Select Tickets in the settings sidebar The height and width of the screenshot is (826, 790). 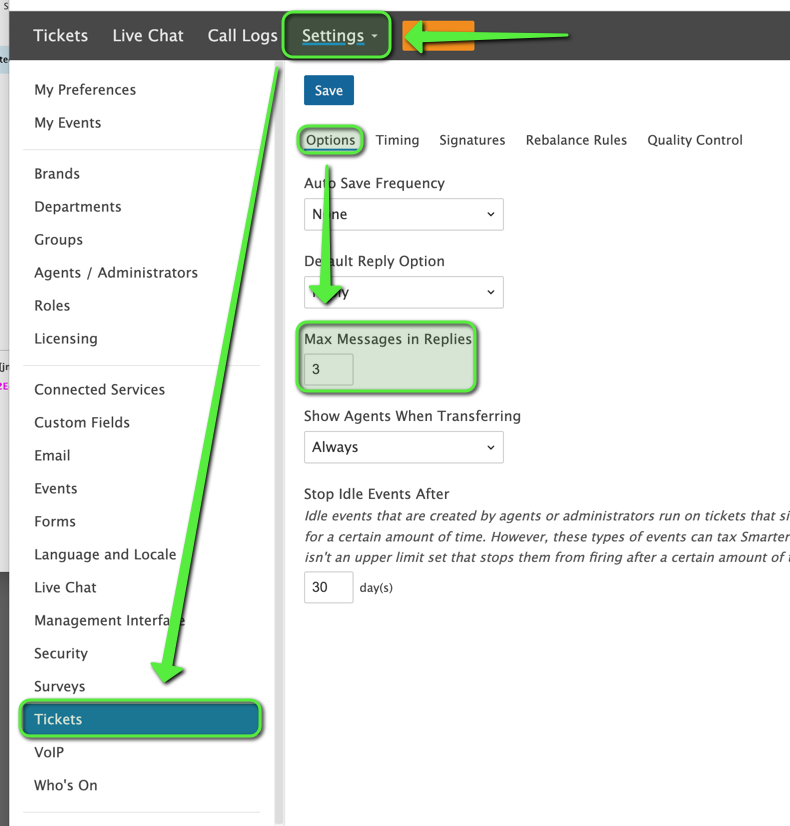pos(141,719)
